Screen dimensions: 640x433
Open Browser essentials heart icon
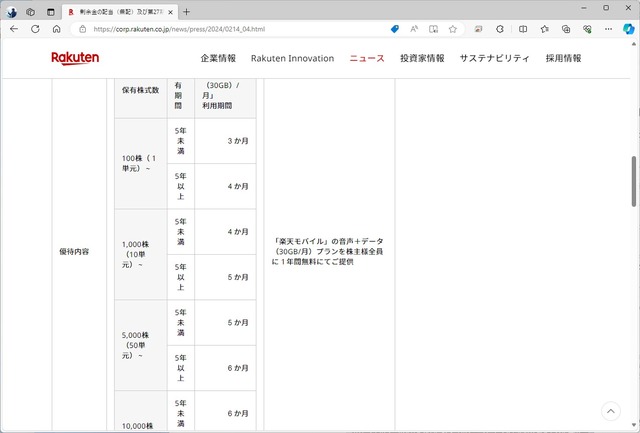click(587, 29)
